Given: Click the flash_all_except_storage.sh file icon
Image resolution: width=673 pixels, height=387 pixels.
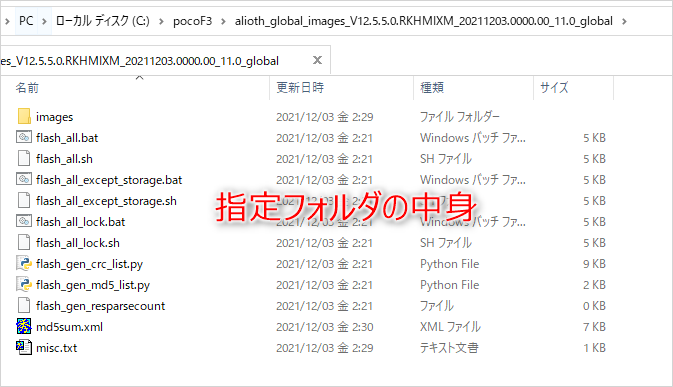Looking at the screenshot, I should click(24, 201).
